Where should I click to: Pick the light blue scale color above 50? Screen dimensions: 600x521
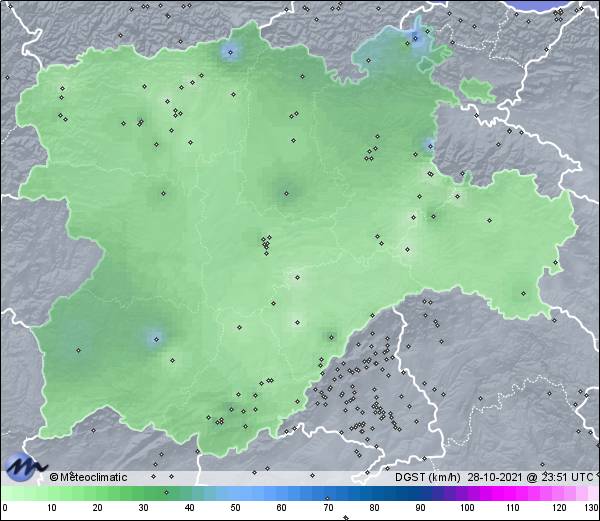[235, 493]
